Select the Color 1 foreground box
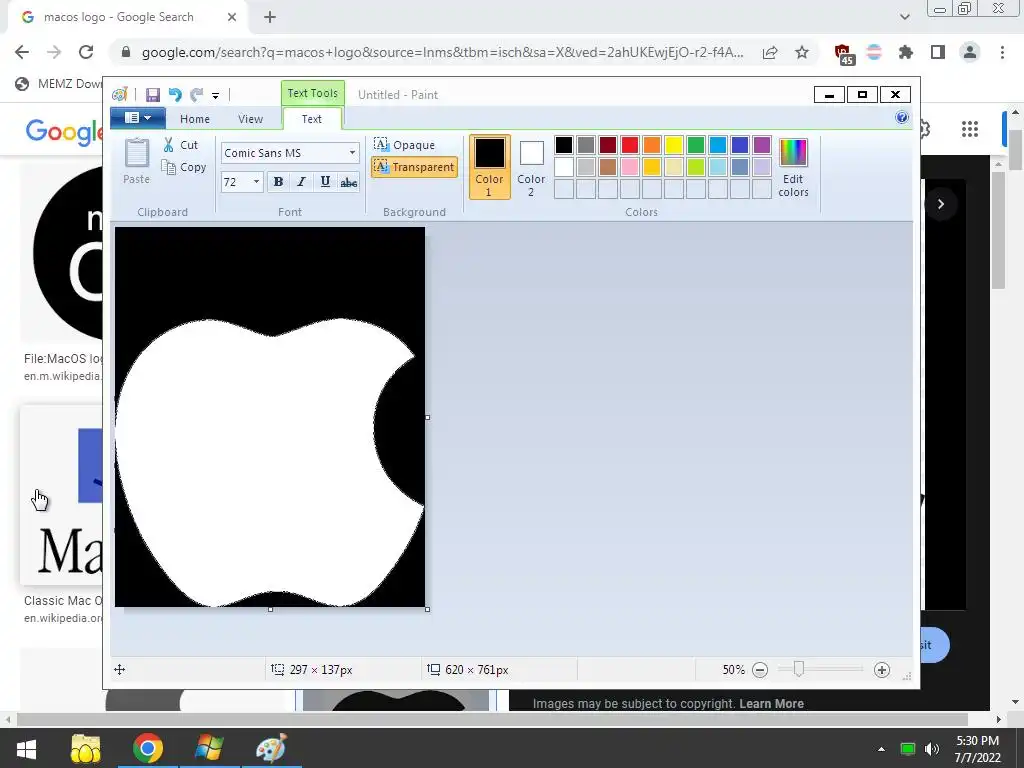1024x768 pixels. [x=489, y=167]
